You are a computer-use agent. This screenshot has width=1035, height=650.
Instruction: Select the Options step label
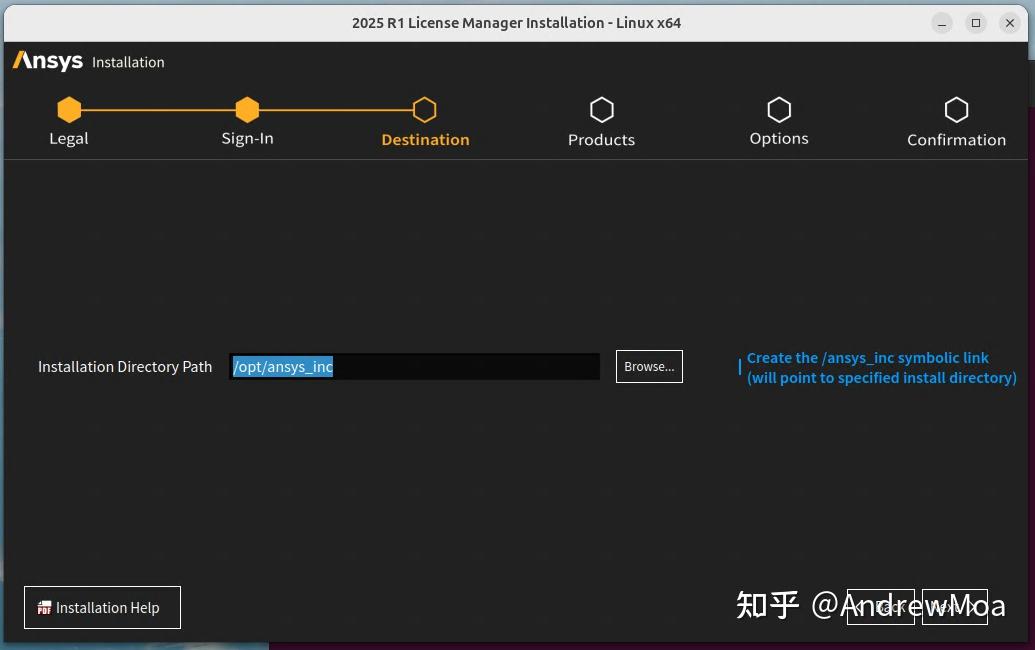779,139
